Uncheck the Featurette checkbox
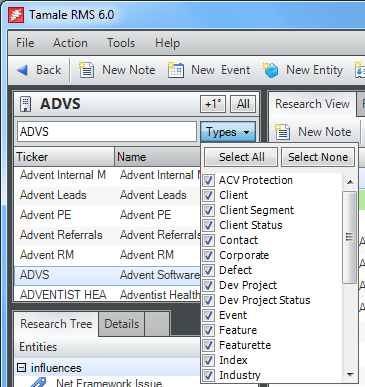The height and width of the screenshot is (387, 365). click(x=208, y=345)
